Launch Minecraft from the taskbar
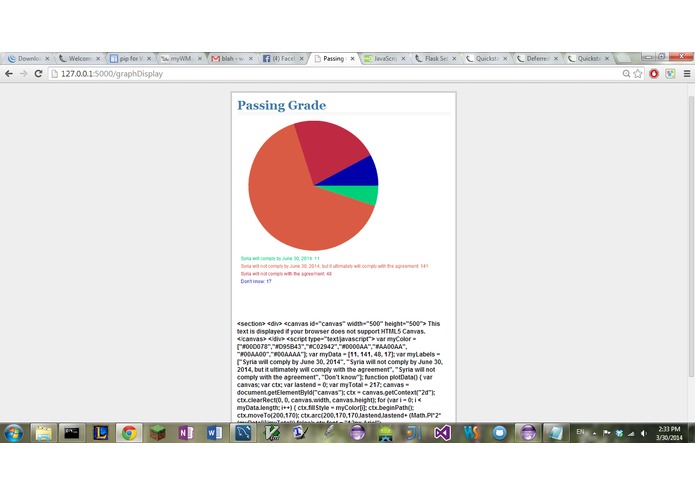This screenshot has width=695, height=494. click(157, 433)
